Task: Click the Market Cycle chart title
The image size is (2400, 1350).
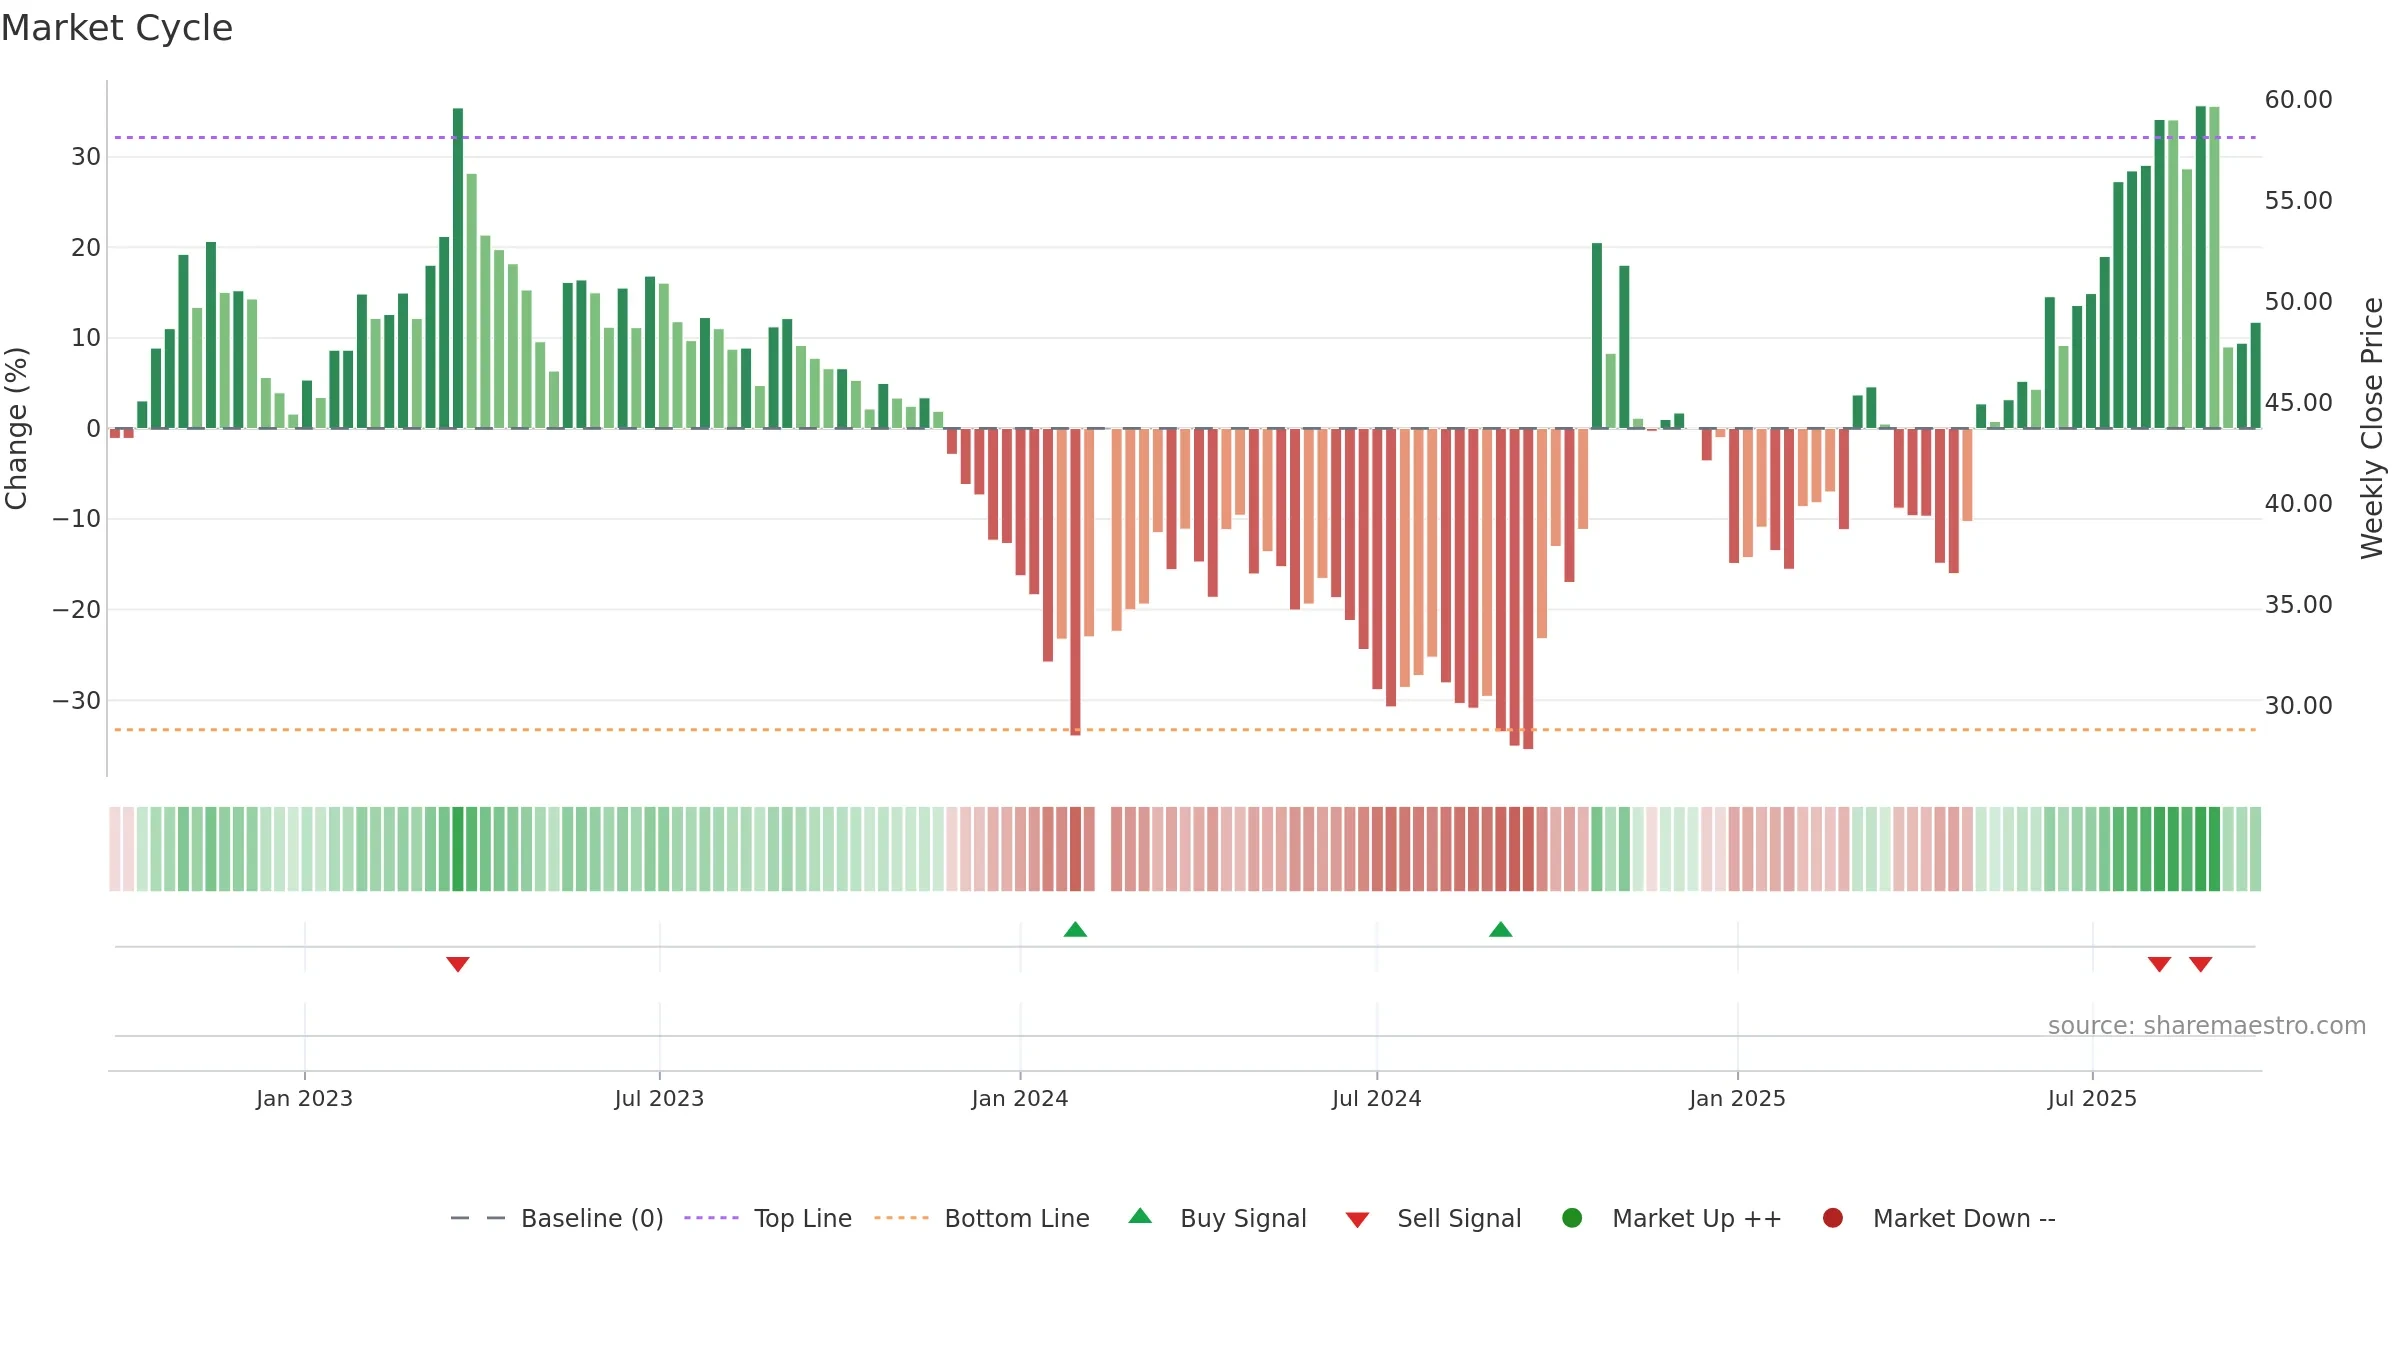Action: pos(117,28)
